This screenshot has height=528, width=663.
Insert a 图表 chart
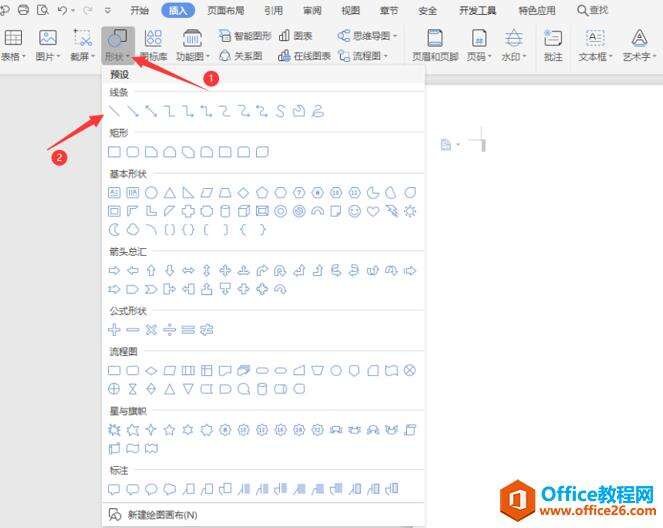click(x=295, y=36)
